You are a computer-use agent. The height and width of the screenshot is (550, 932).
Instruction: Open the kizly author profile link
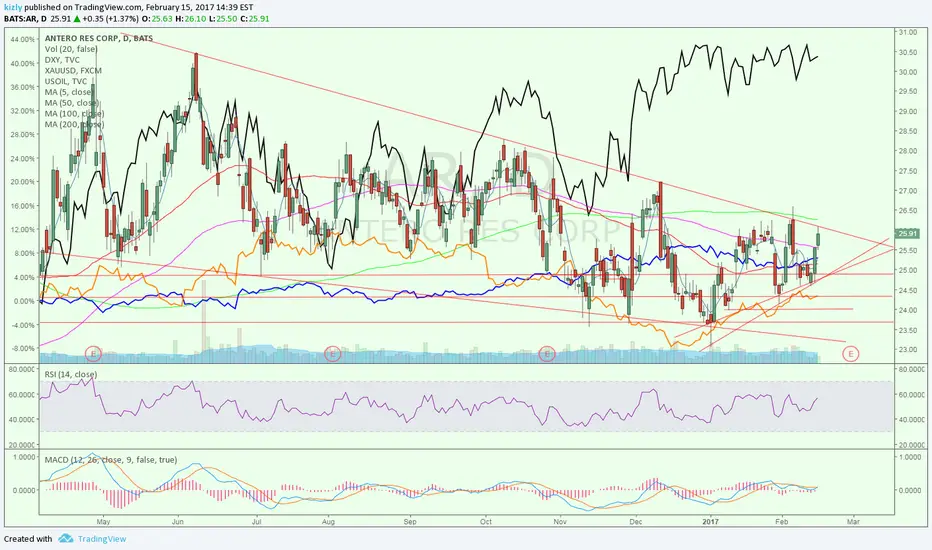coord(12,7)
